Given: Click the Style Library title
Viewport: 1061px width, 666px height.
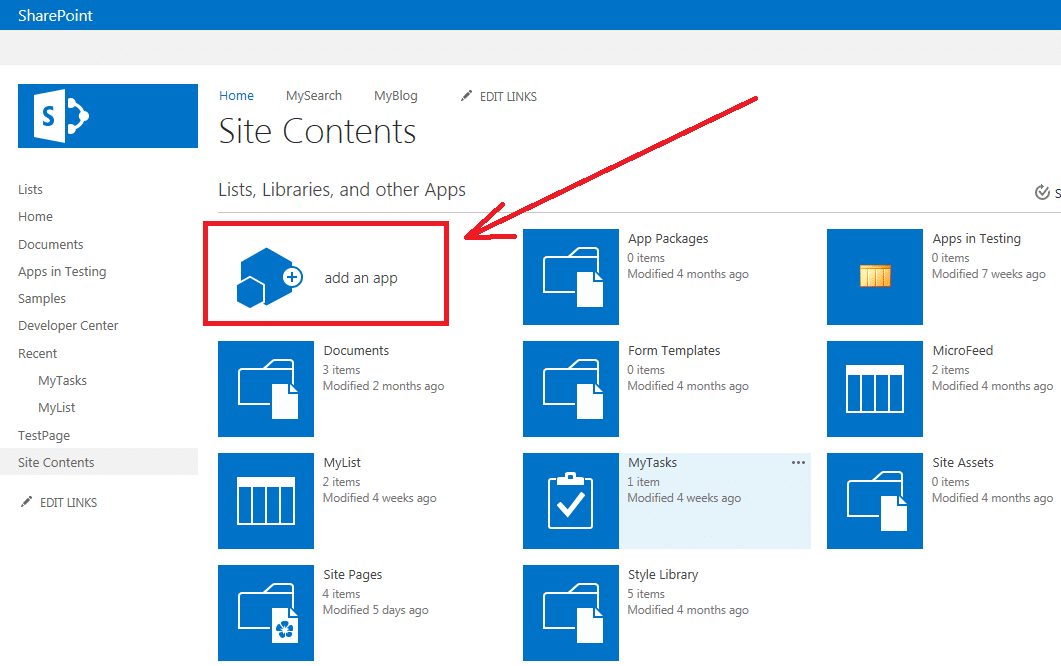Looking at the screenshot, I should point(662,575).
